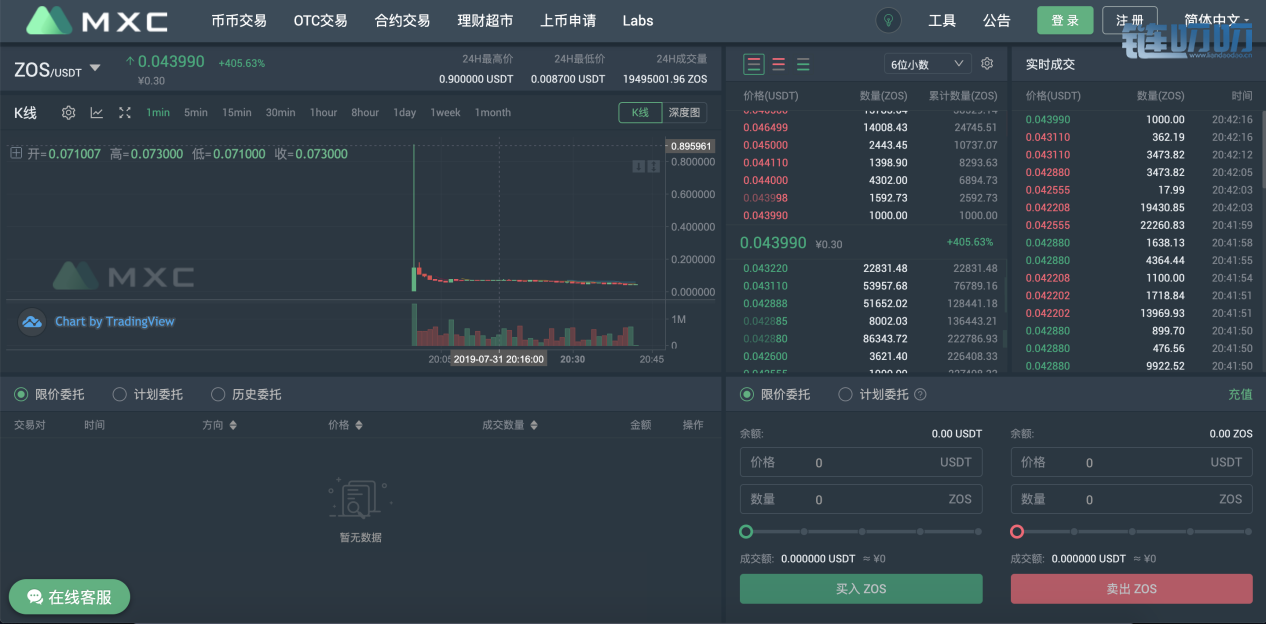This screenshot has height=624, width=1266.
Task: Show combined buy-sell order book view
Action: point(754,64)
